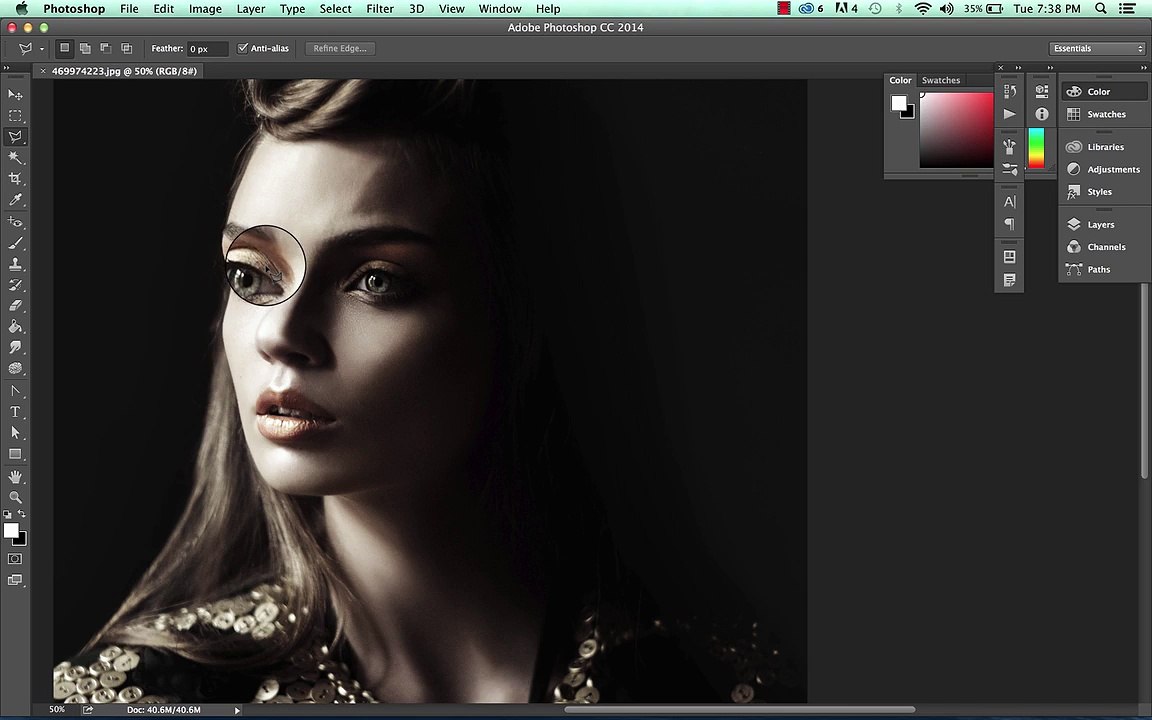Viewport: 1152px width, 720px height.
Task: Activate the Eyedropper tool
Action: (x=15, y=200)
